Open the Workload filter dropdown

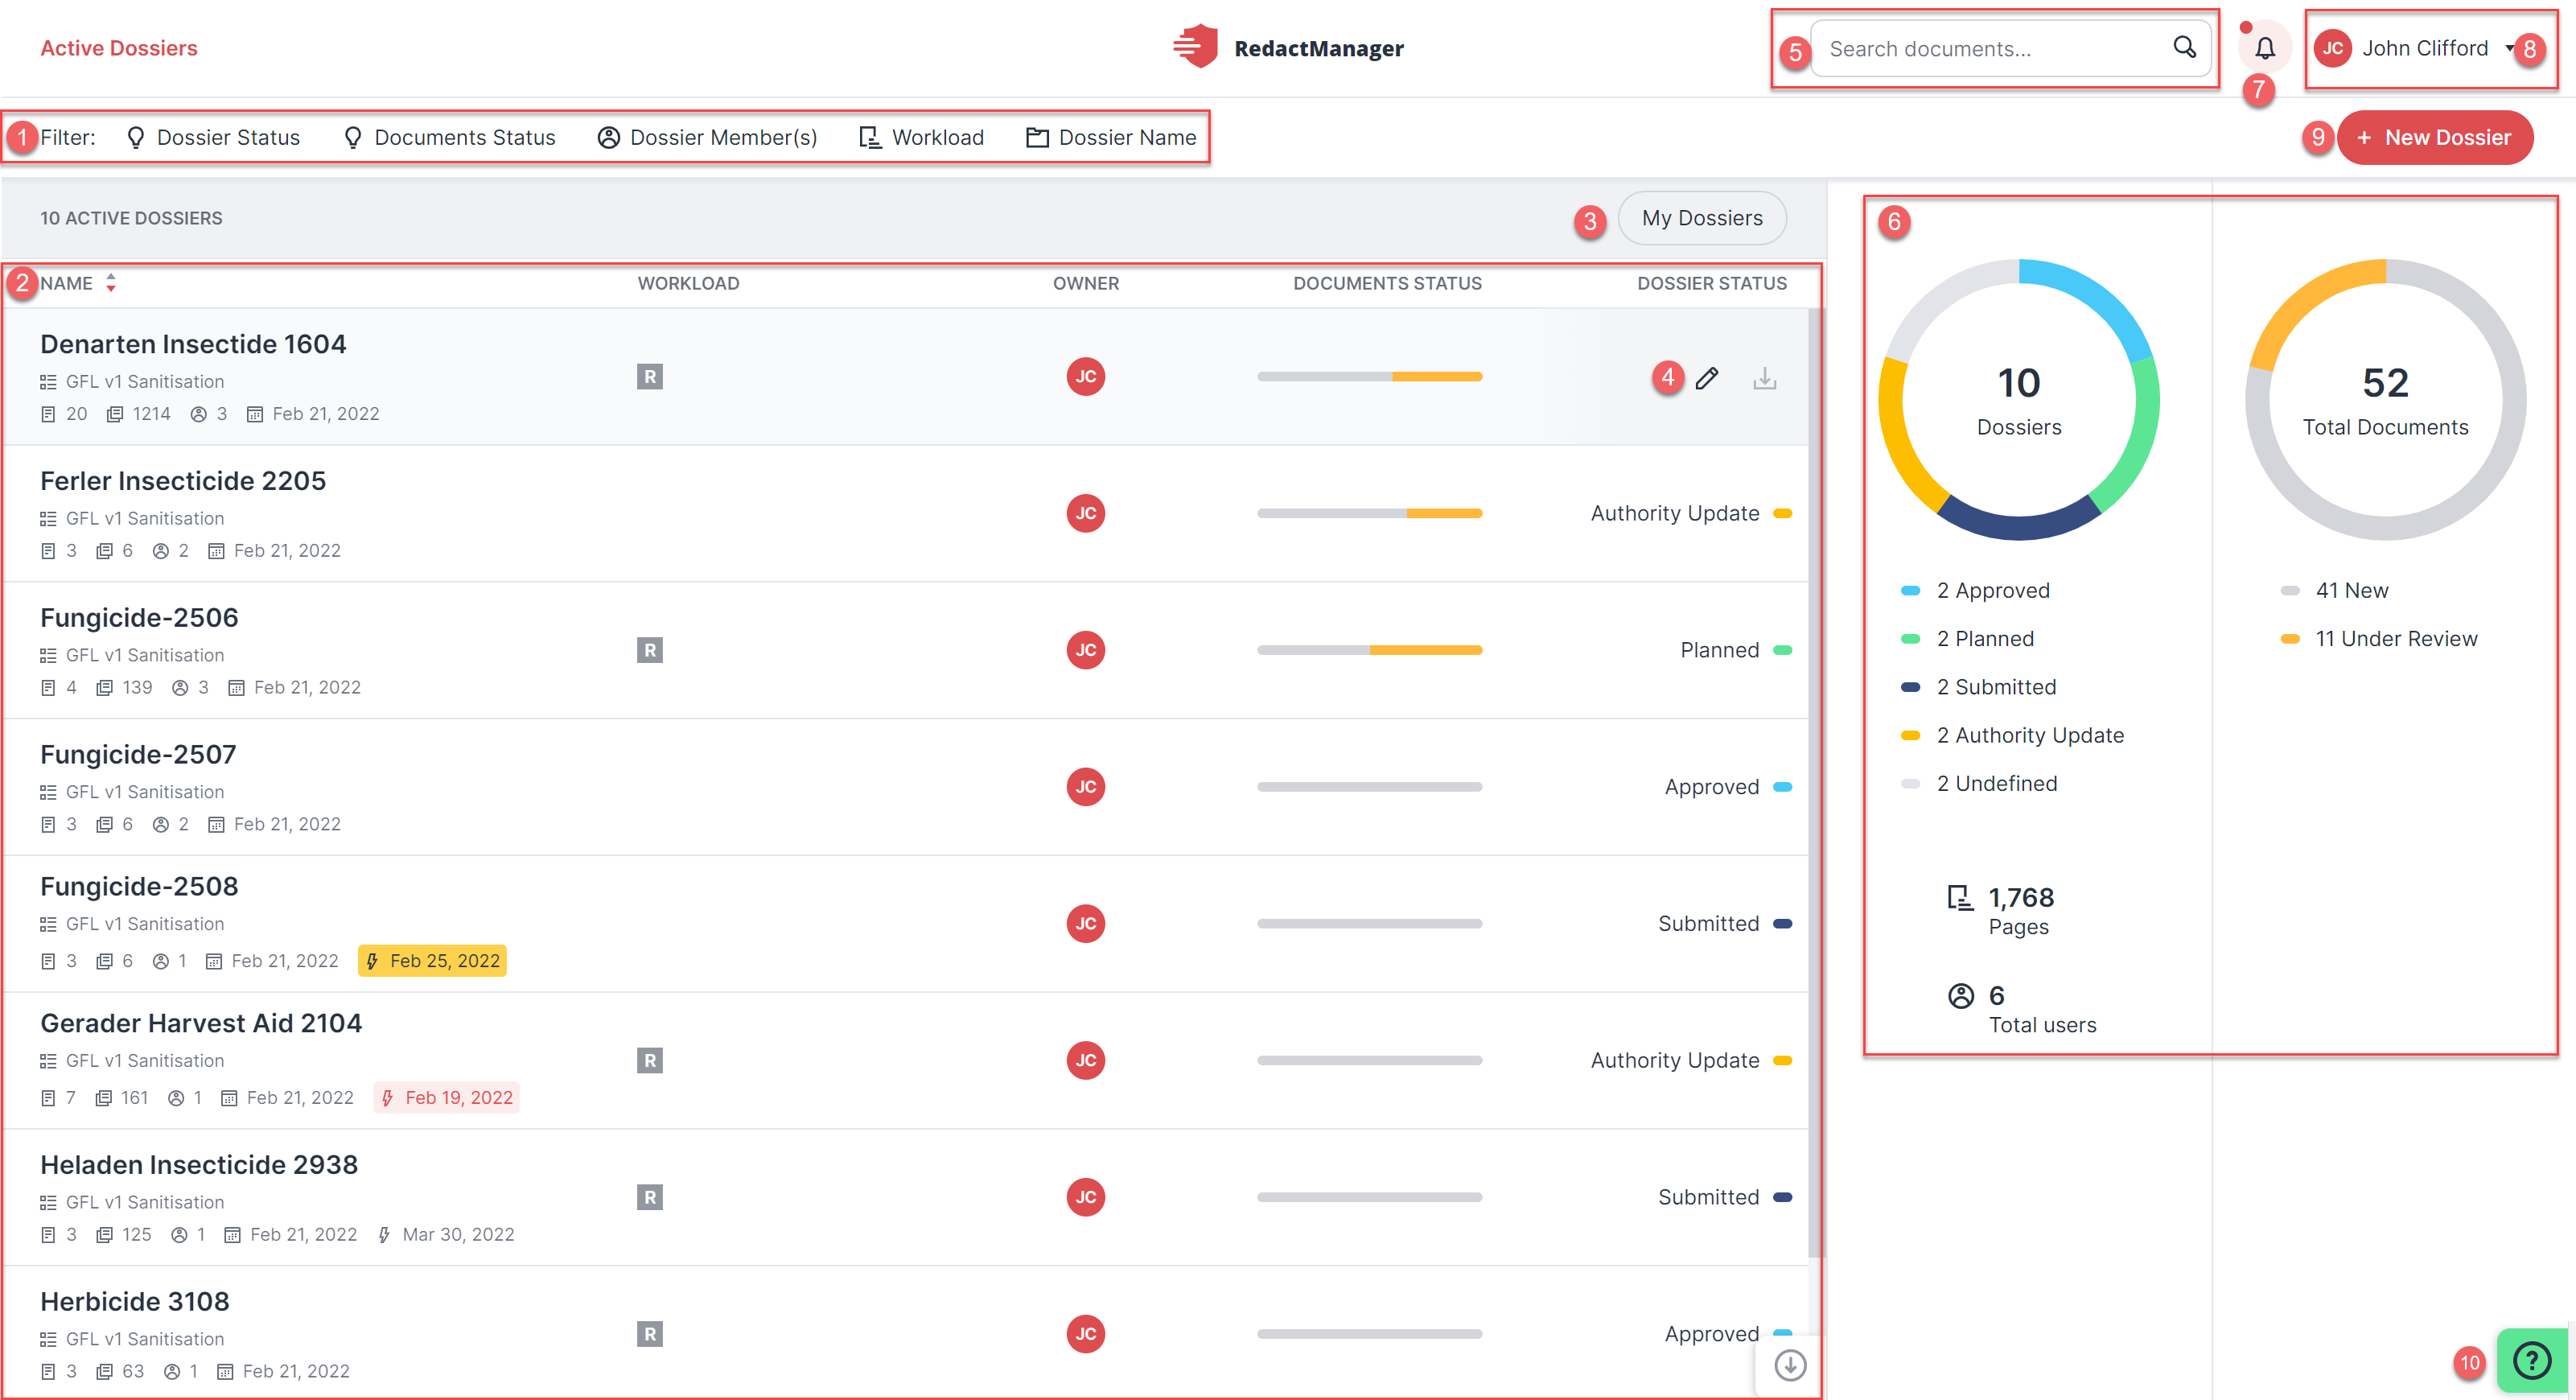922,137
